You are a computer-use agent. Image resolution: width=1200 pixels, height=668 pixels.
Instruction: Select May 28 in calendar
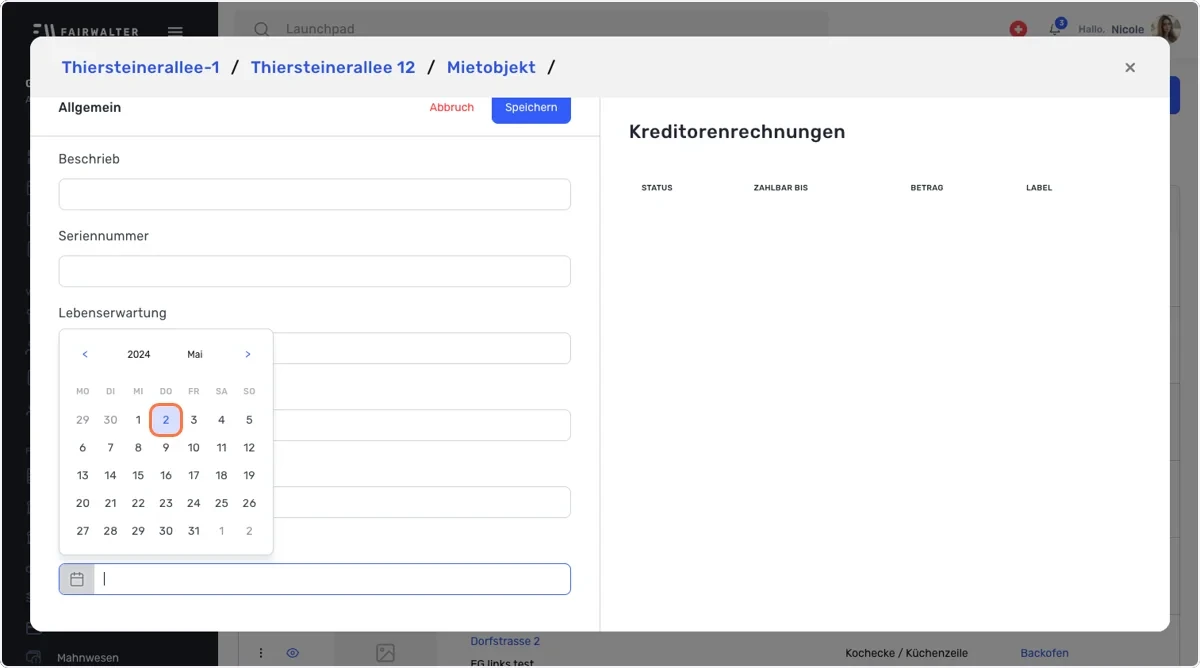pyautogui.click(x=111, y=531)
